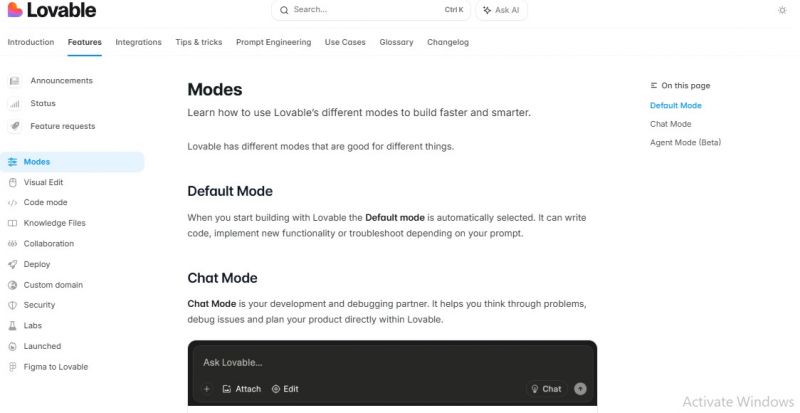Screen dimensions: 800x413
Task: Toggle the Chat mode lightbulb button
Action: 546,389
